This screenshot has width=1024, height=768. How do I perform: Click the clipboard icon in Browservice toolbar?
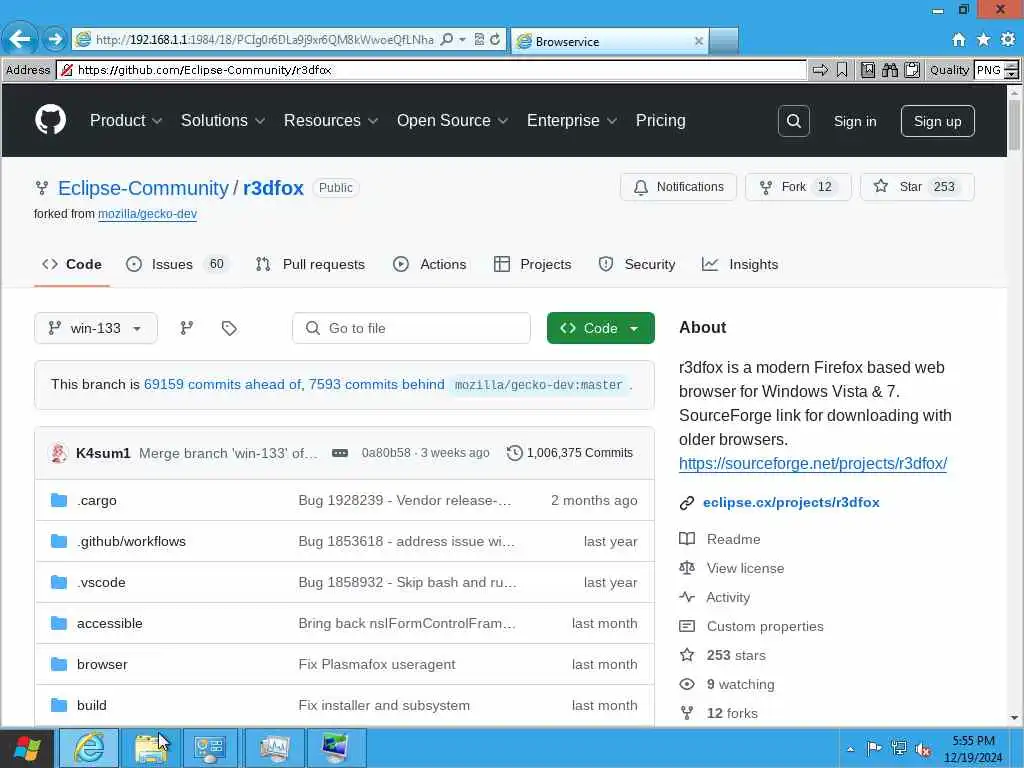pyautogui.click(x=912, y=70)
